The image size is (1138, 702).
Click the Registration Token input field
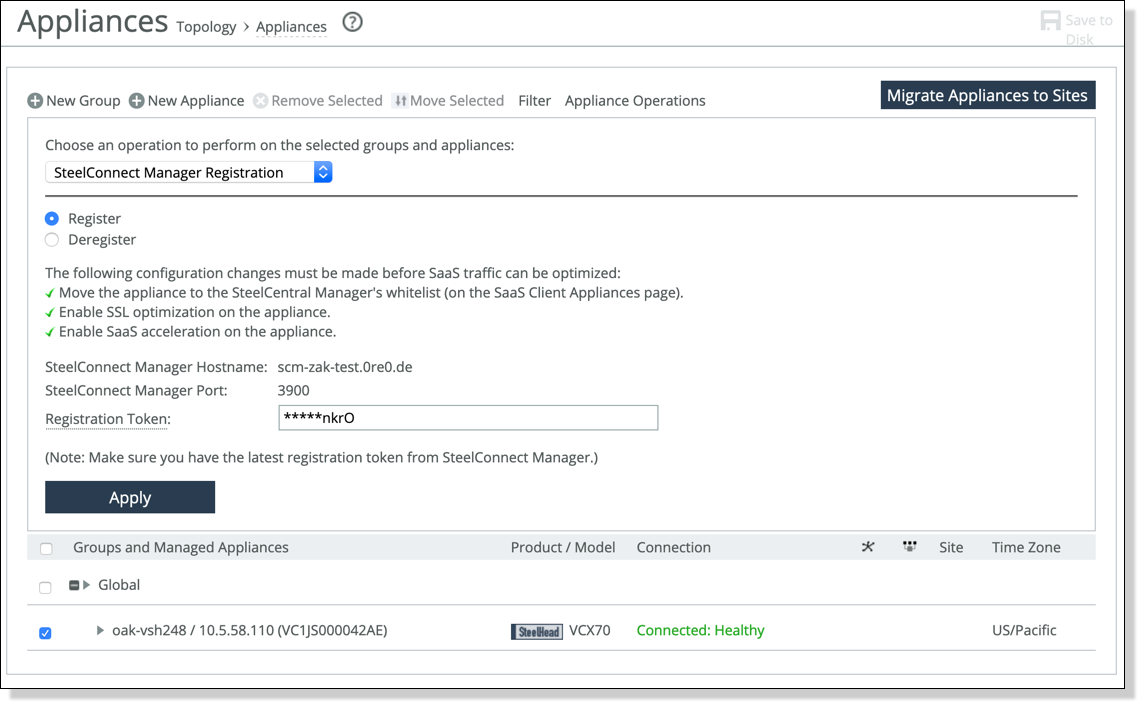point(468,417)
